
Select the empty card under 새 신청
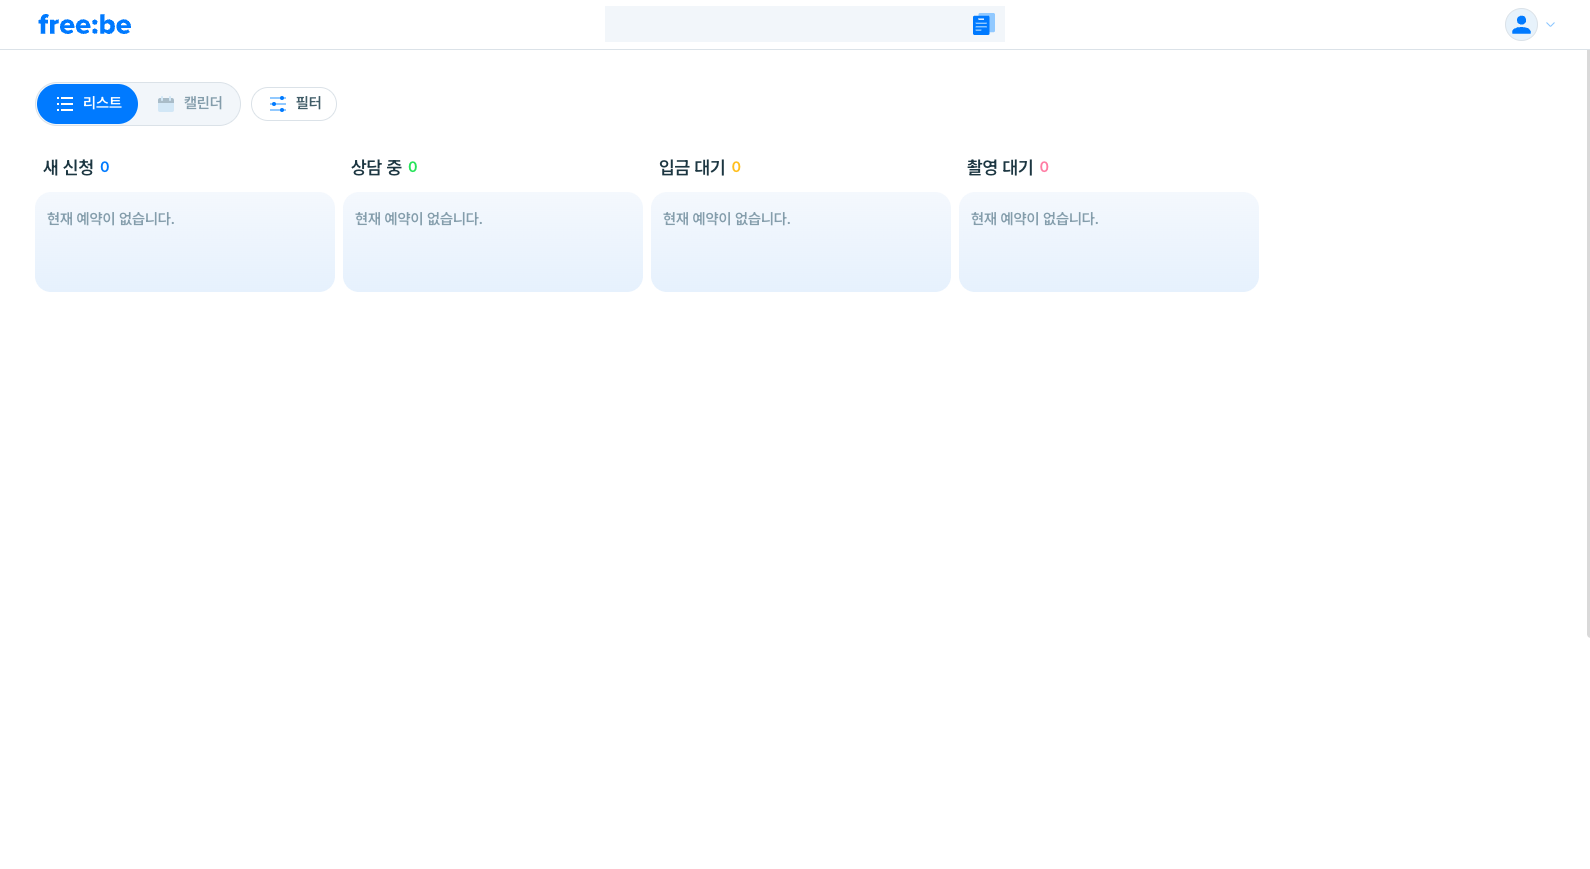(x=185, y=242)
